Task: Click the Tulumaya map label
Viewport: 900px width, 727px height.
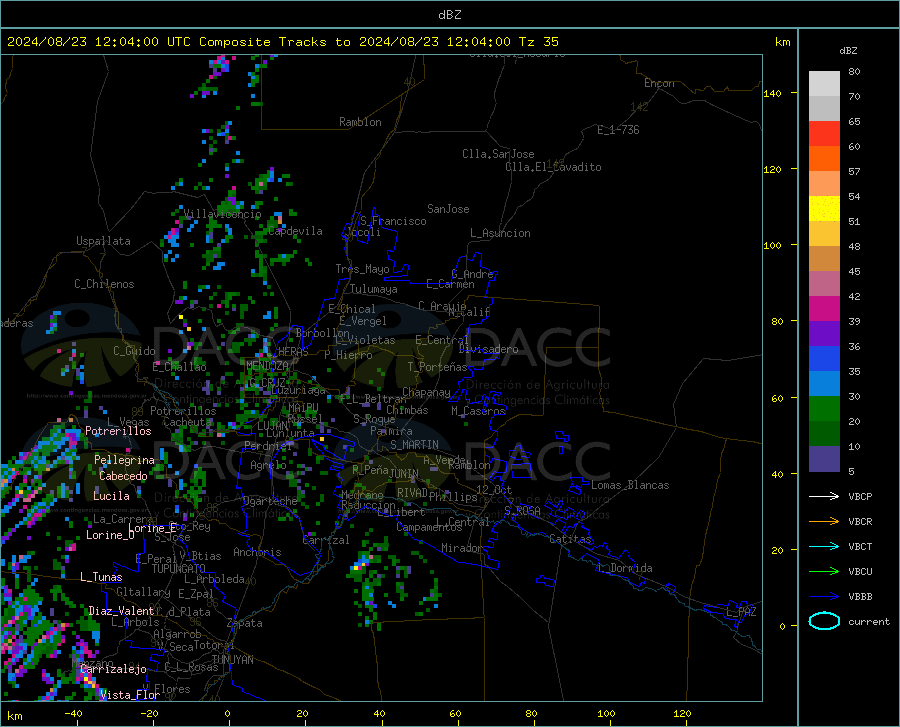Action: (374, 289)
